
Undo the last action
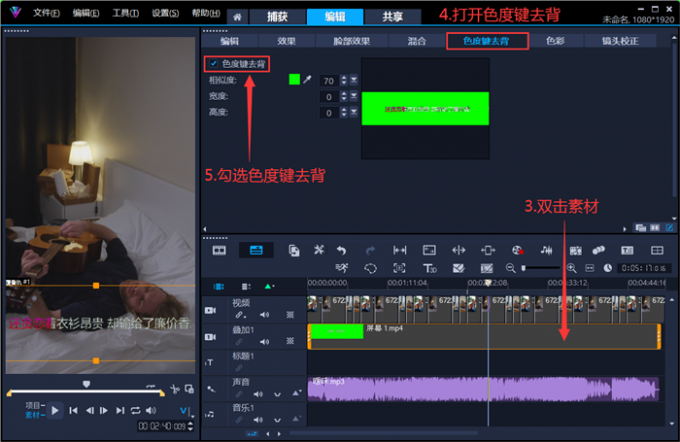[342, 250]
